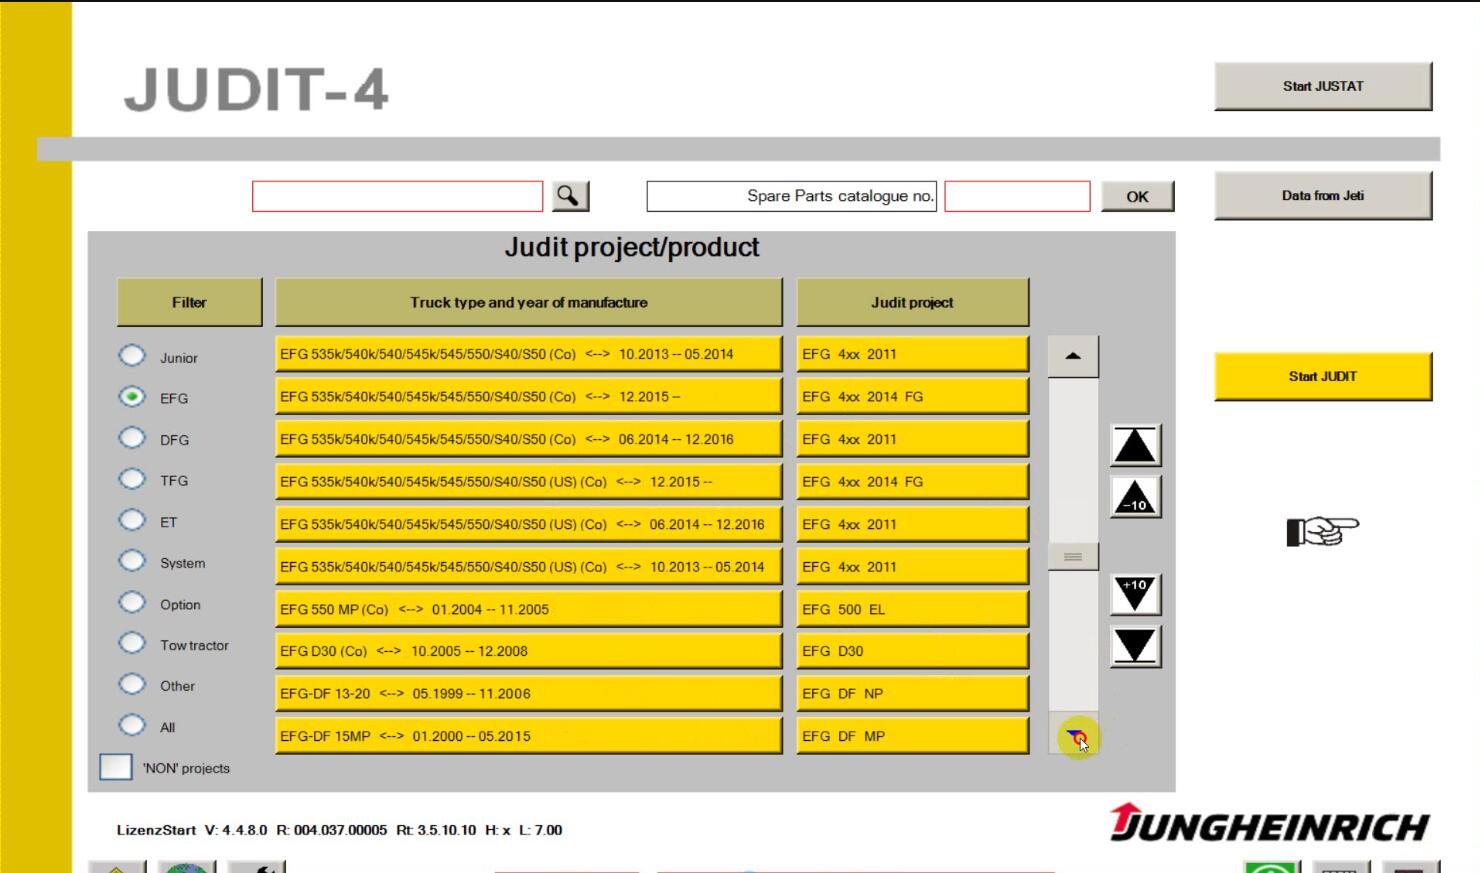Screen dimensions: 1480x873
Task: Click EFG D30 project cell
Action: tap(912, 651)
